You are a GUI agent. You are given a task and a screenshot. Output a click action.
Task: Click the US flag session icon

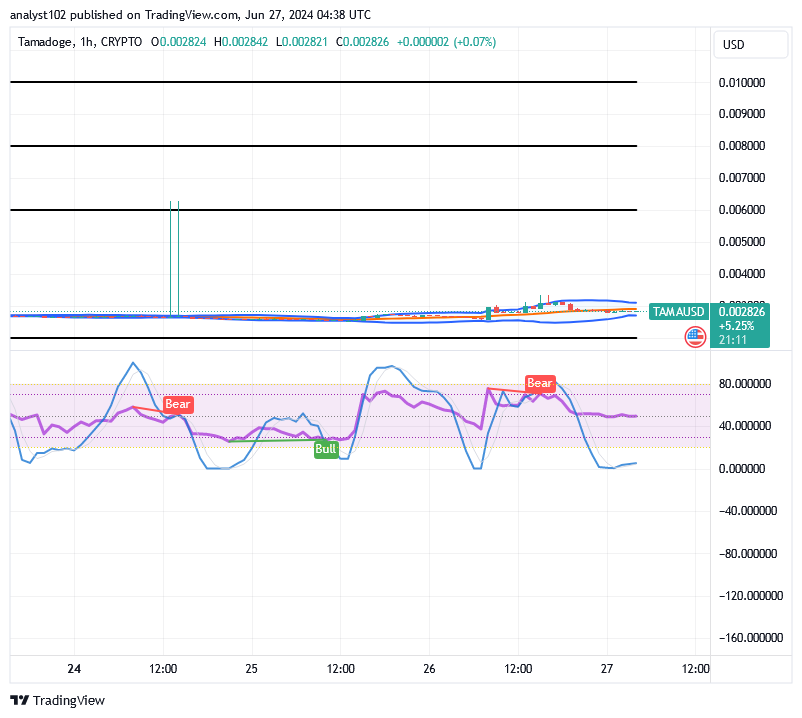pyautogui.click(x=695, y=336)
